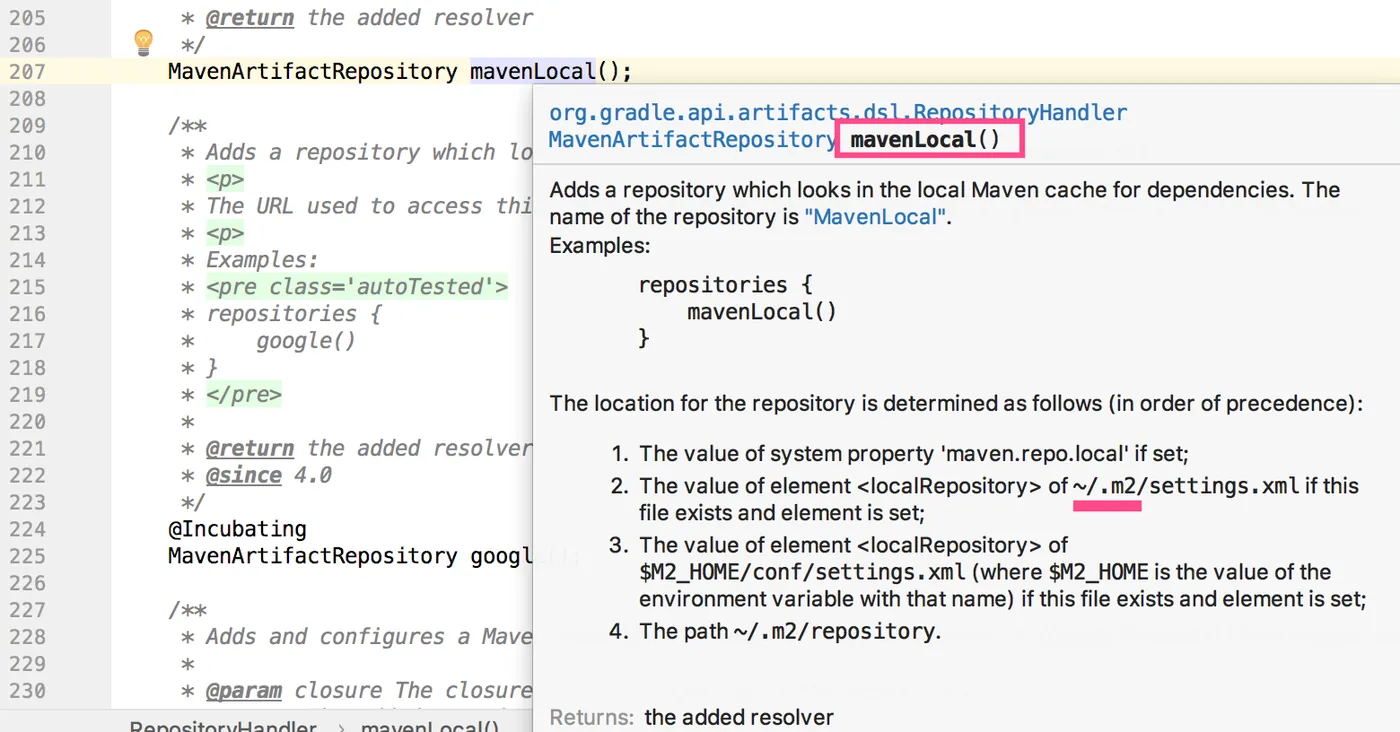Click the pre class='autoTested' tag
Screen dimensions: 1400x732
pyautogui.click(x=357, y=287)
